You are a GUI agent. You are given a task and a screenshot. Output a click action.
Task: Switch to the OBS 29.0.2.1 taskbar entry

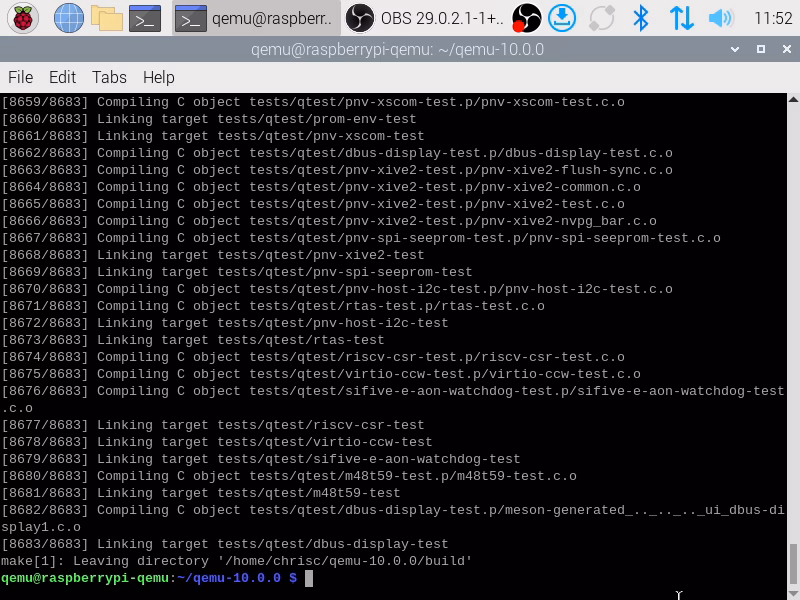(426, 18)
